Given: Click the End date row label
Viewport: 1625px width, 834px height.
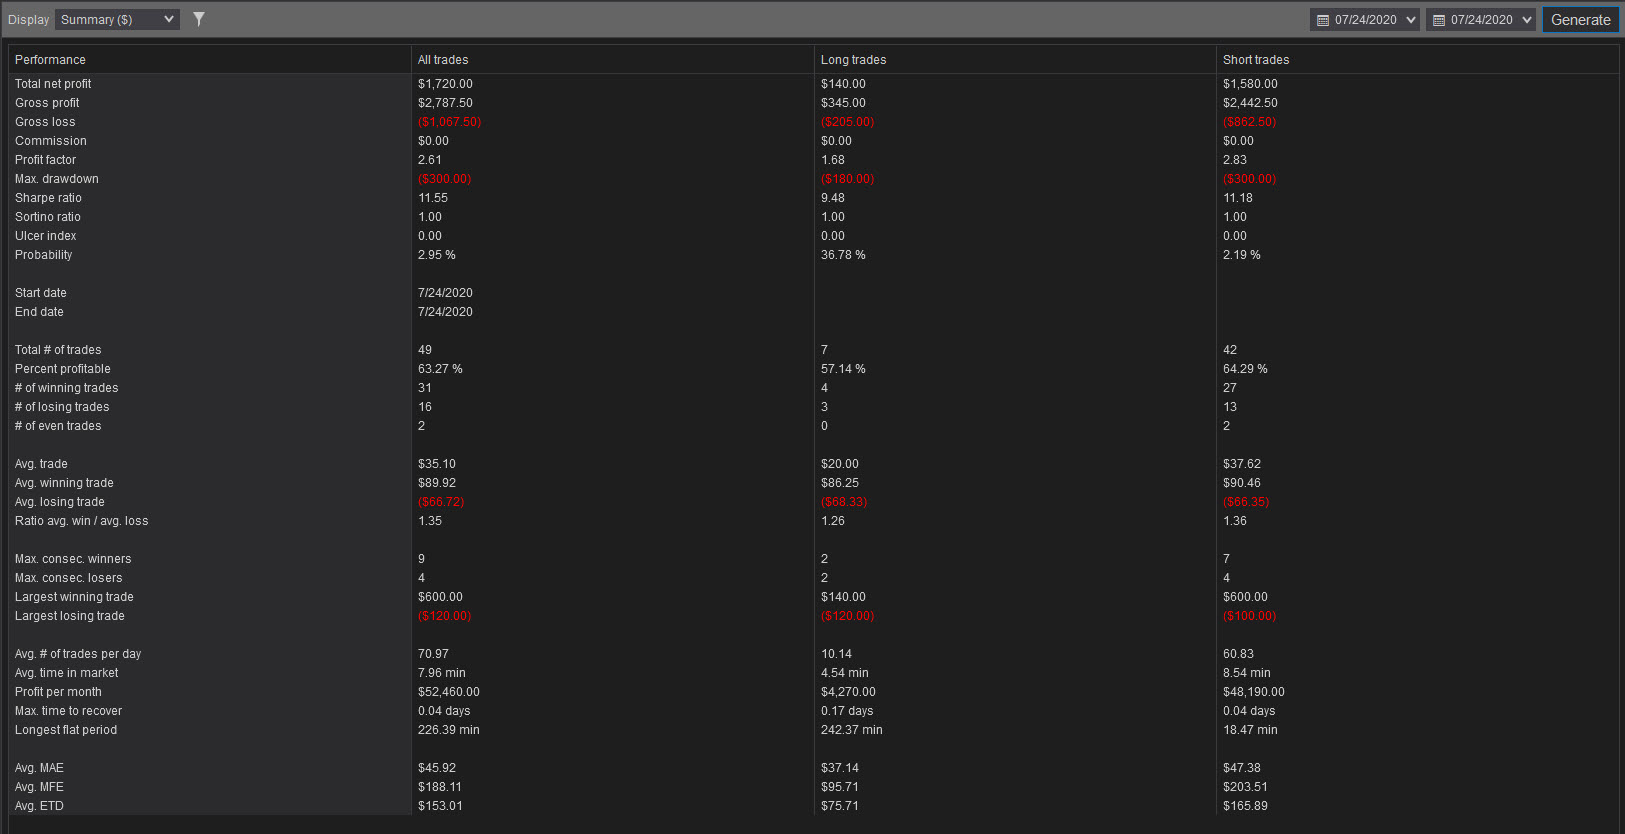Looking at the screenshot, I should click(39, 312).
